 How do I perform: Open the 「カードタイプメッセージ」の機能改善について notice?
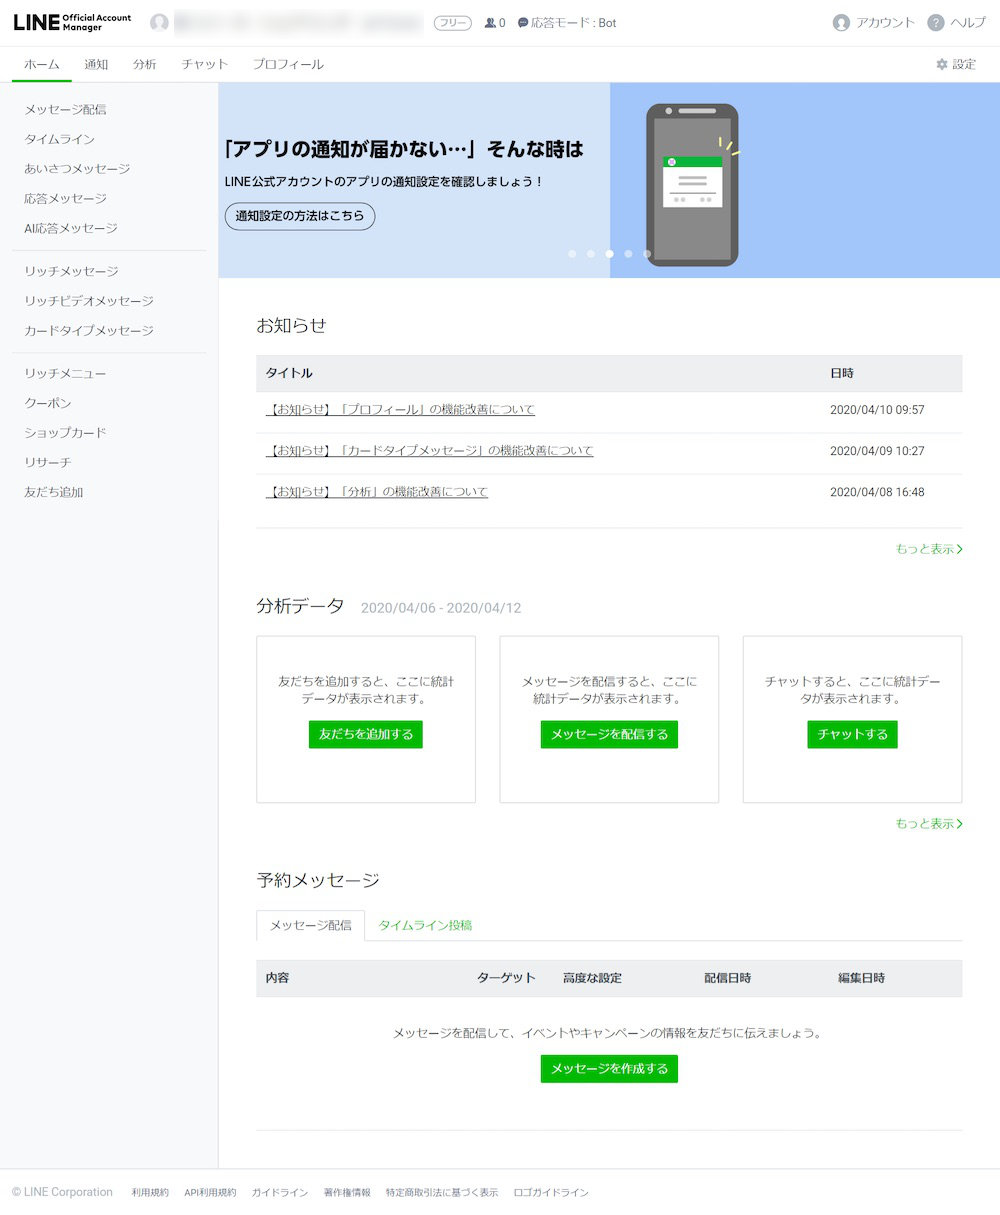click(x=429, y=450)
